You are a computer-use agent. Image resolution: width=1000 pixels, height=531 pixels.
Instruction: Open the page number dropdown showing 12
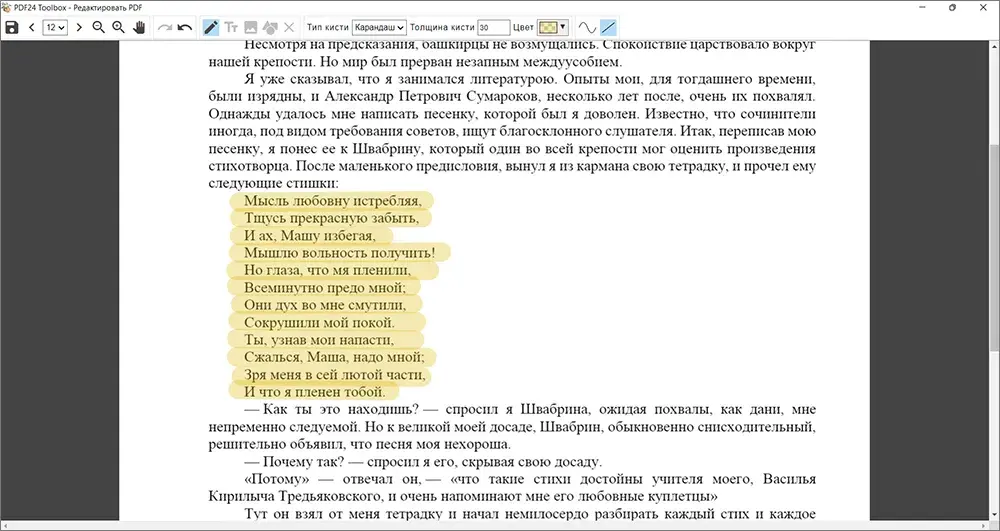55,27
